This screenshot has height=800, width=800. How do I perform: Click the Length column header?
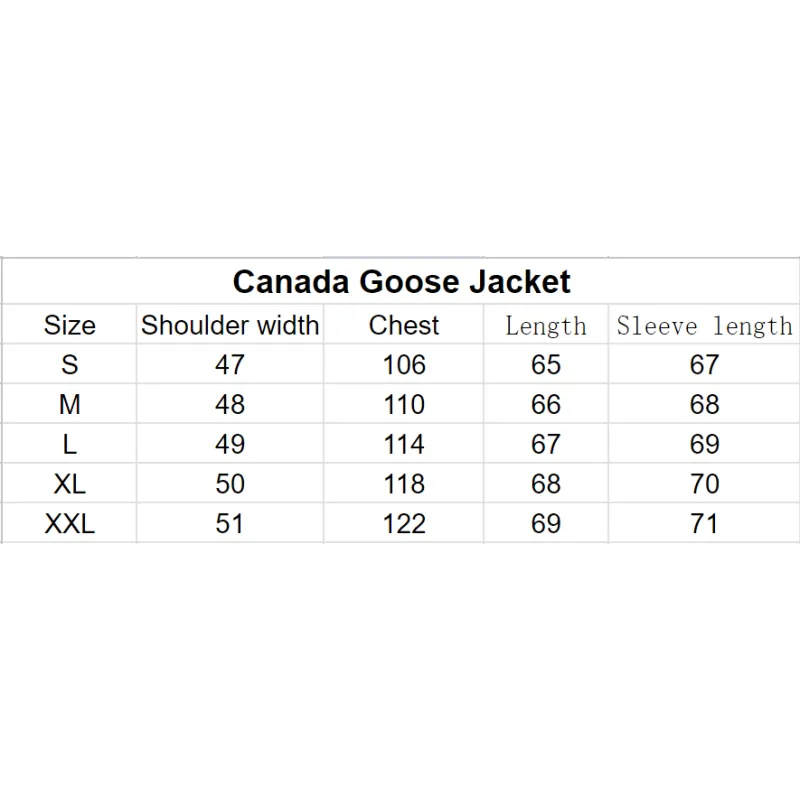coord(546,324)
